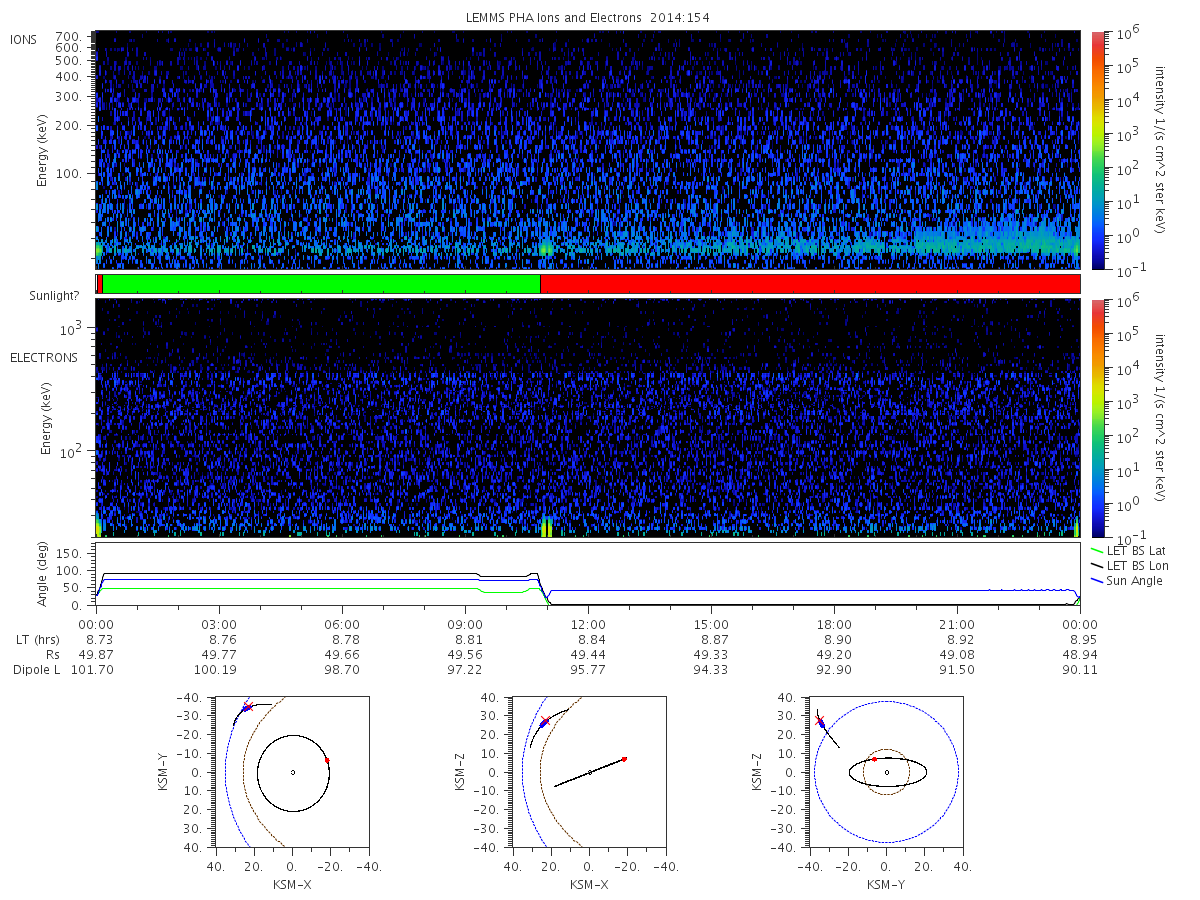Click the electrons intensity color bar
This screenshot has width=1200, height=900.
1097,418
